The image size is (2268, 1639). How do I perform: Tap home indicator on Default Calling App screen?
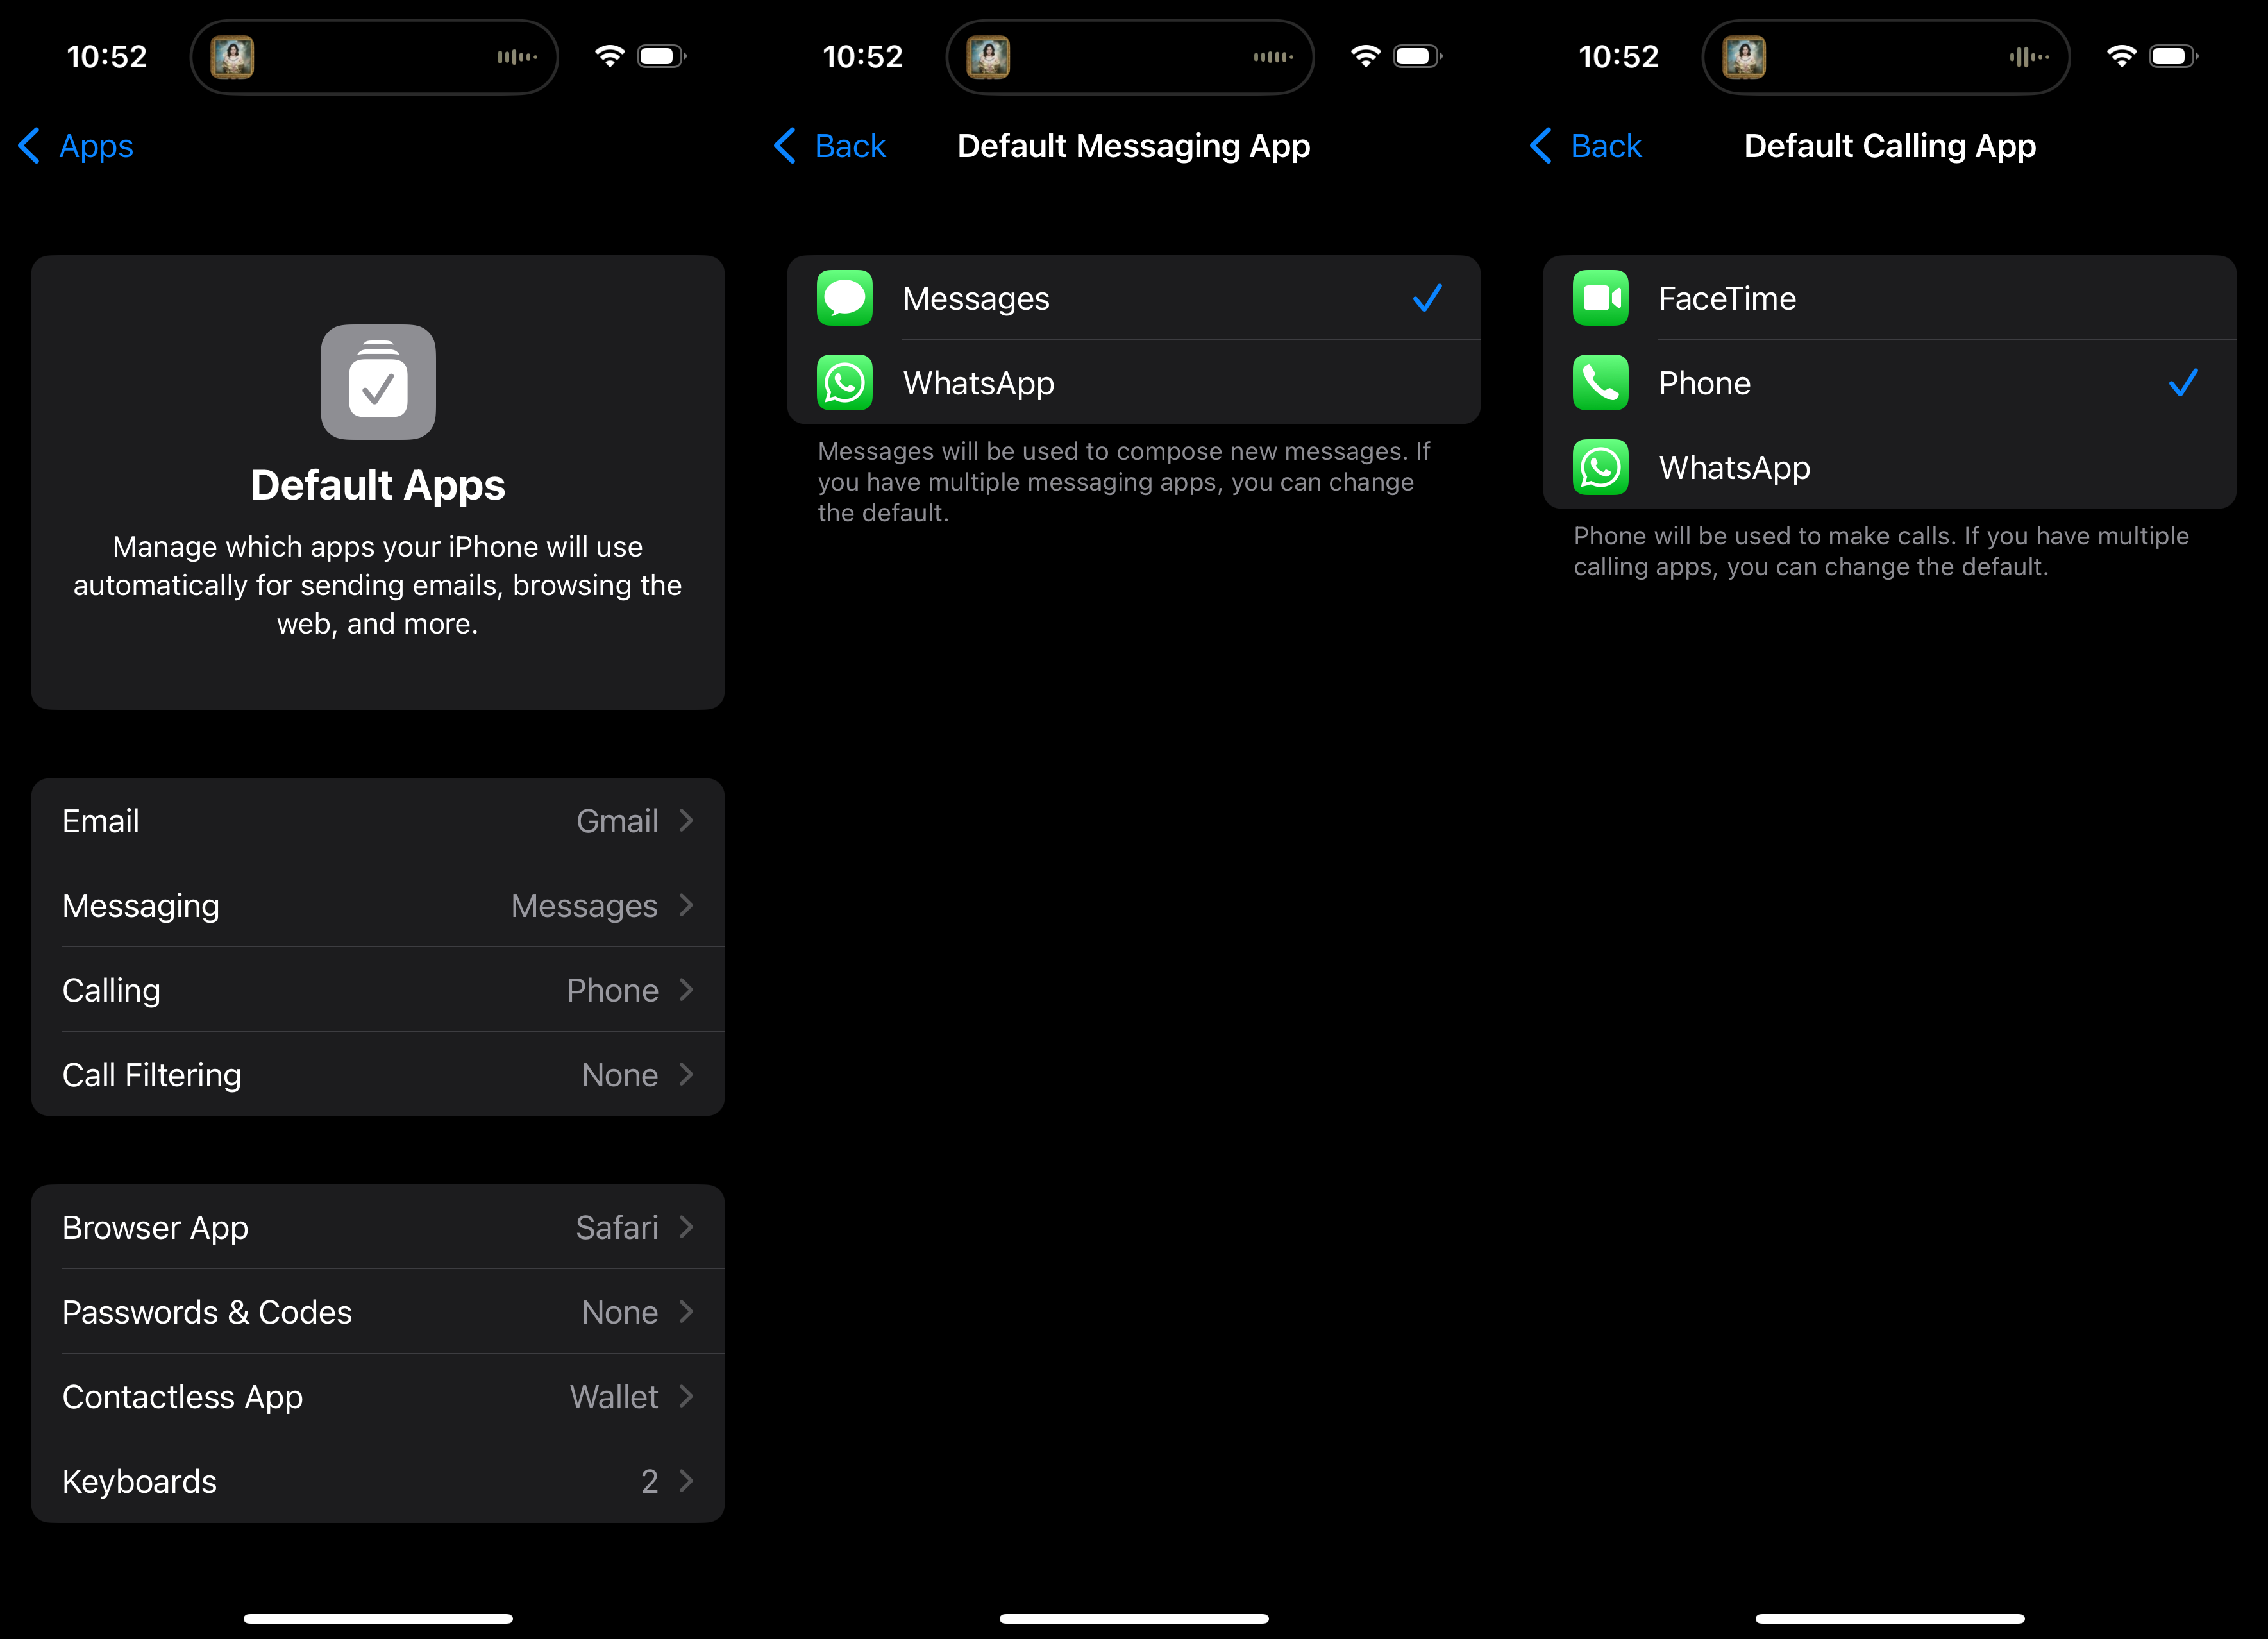1890,1618
